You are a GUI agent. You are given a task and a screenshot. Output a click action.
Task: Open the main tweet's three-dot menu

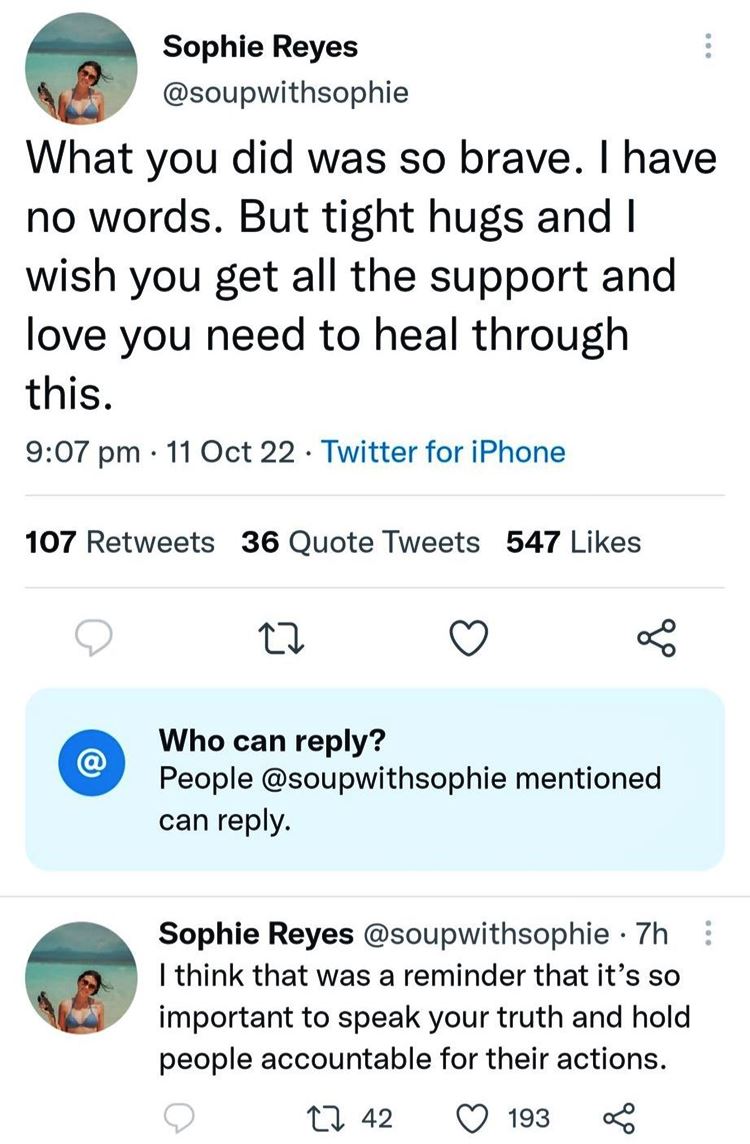708,47
